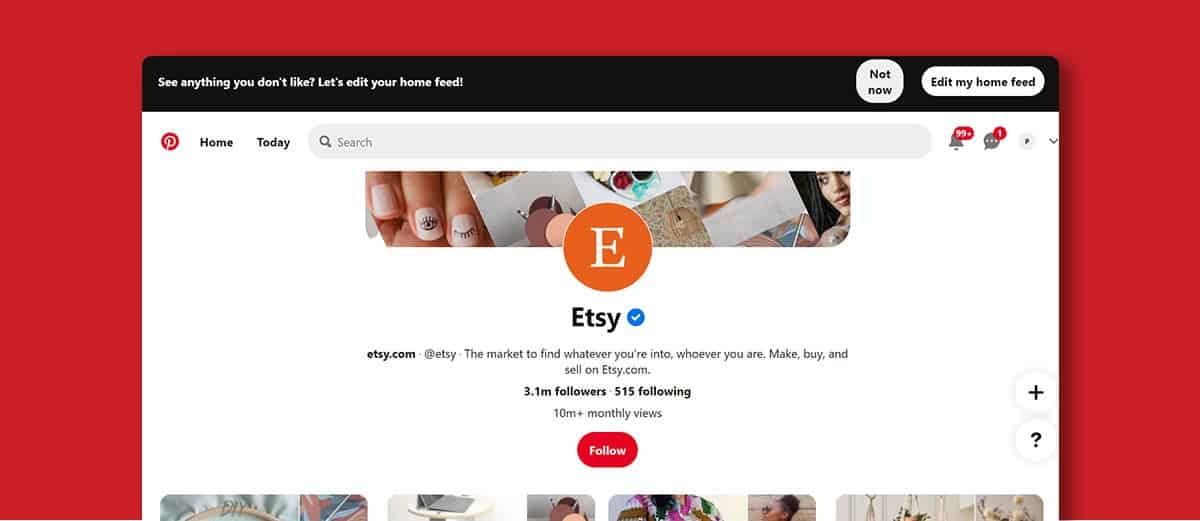View the 3.1m followers list
1200x521 pixels.
click(x=565, y=391)
